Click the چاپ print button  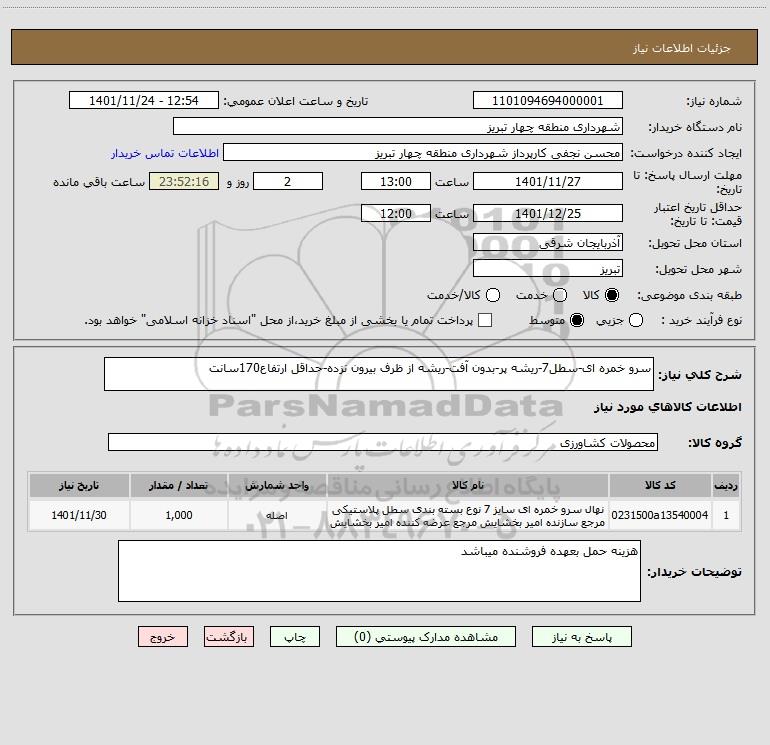tap(295, 637)
